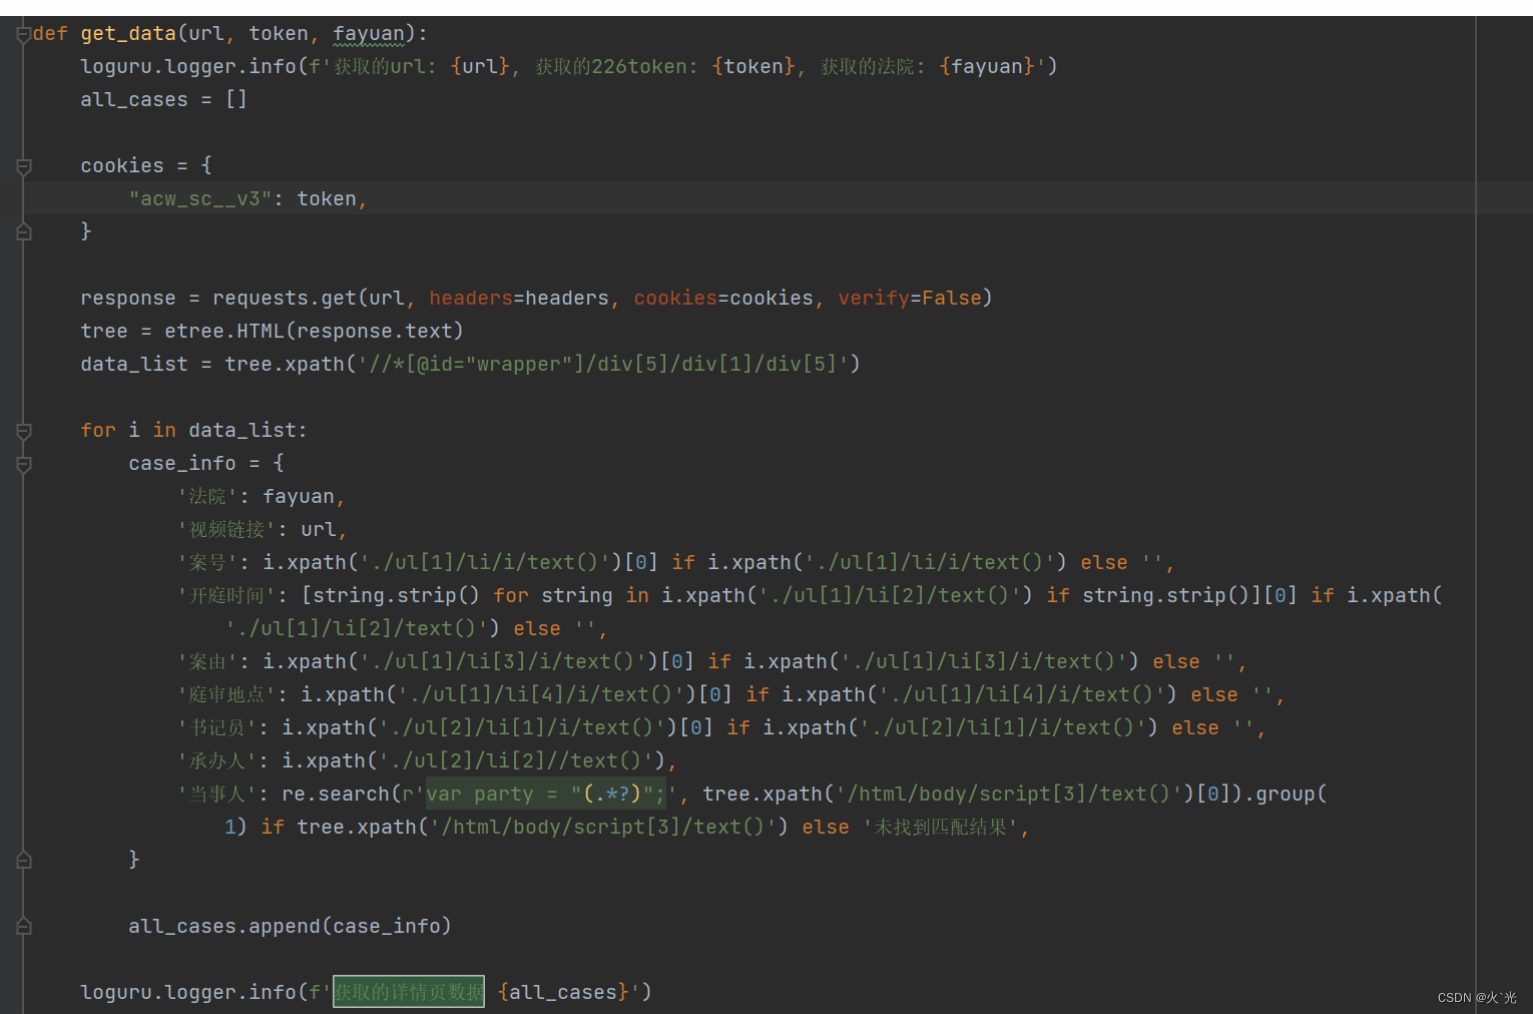Click the 'all_cases = []' assignment

(x=164, y=100)
